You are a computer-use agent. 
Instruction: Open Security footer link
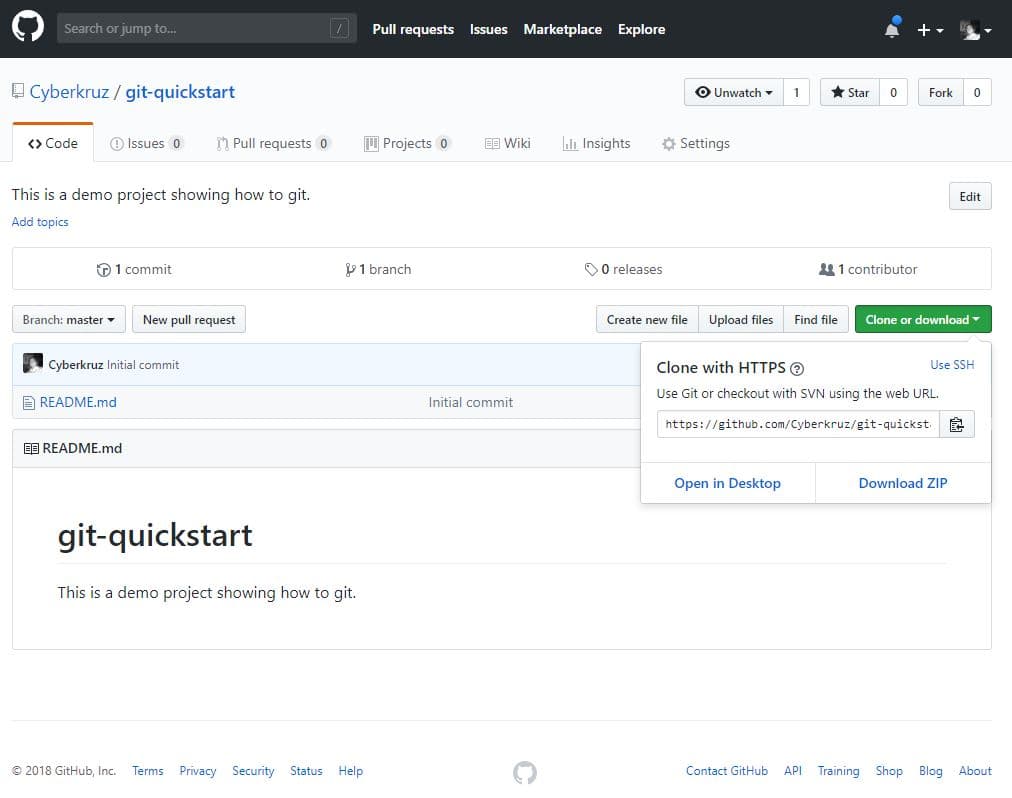point(253,770)
